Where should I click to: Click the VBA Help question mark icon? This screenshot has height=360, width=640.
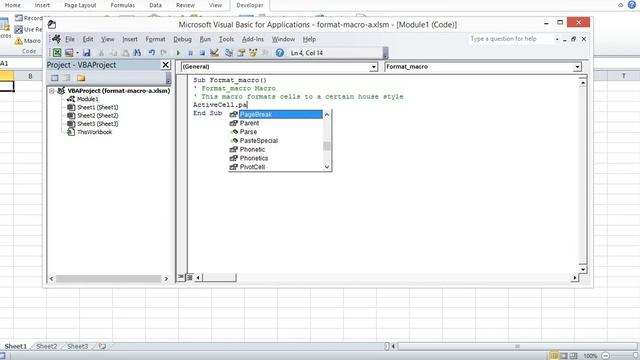pyautogui.click(x=280, y=53)
